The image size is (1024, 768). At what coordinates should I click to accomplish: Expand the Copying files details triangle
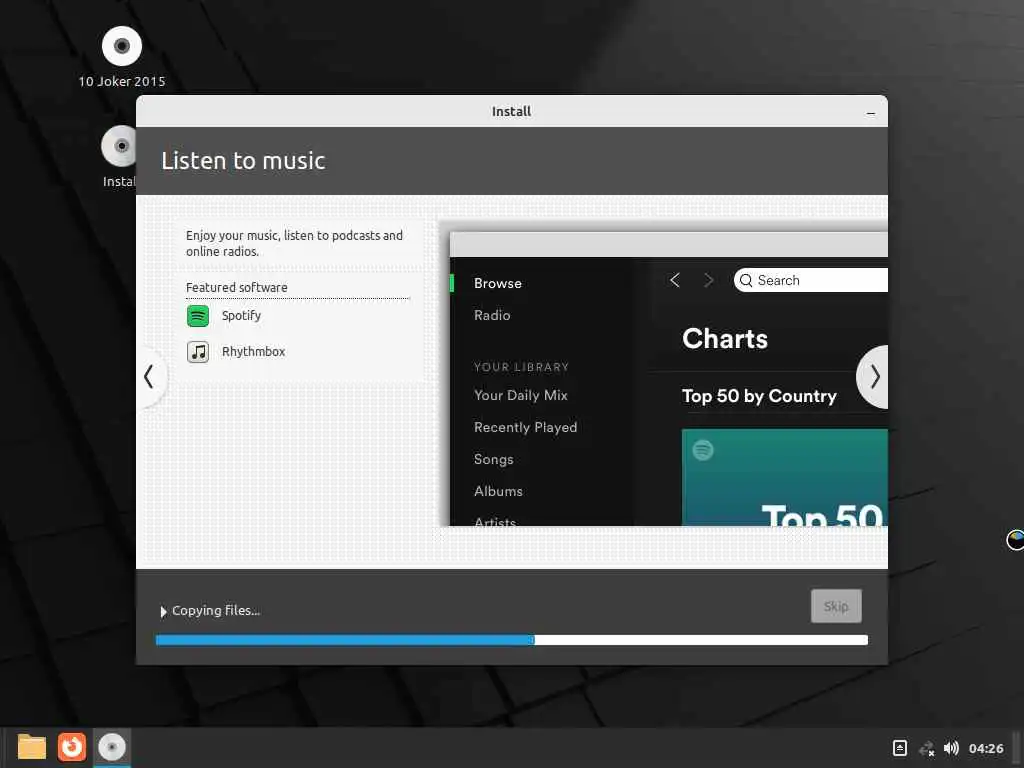pos(163,612)
